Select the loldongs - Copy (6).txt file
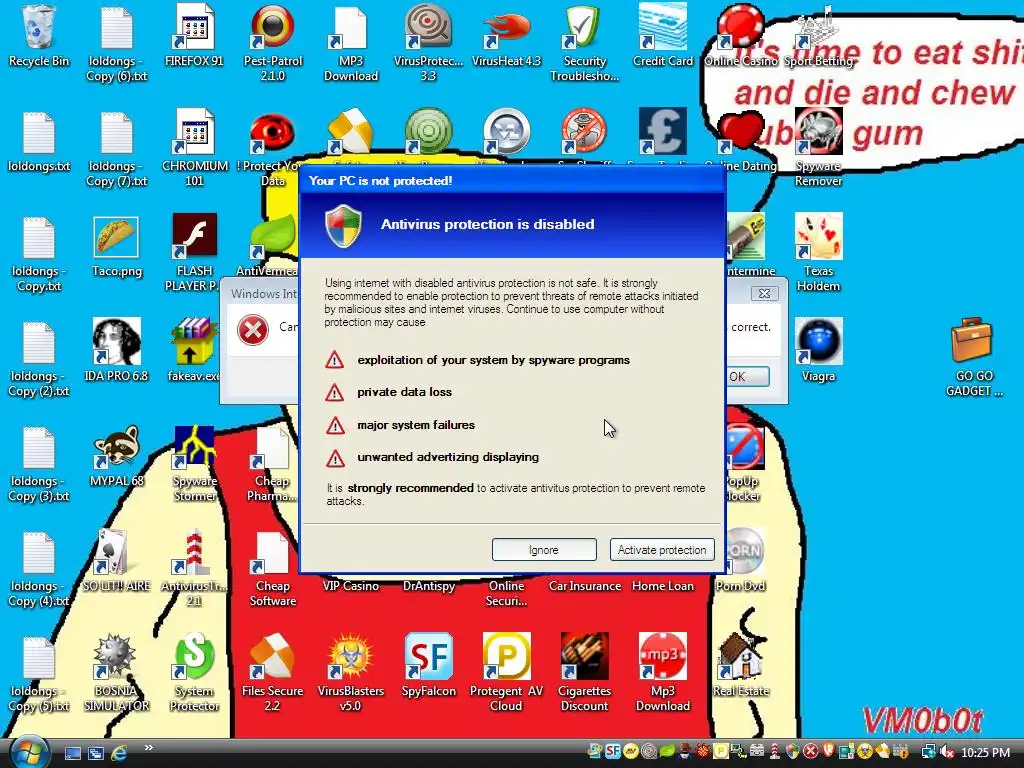Image resolution: width=1024 pixels, height=768 pixels. [116, 42]
